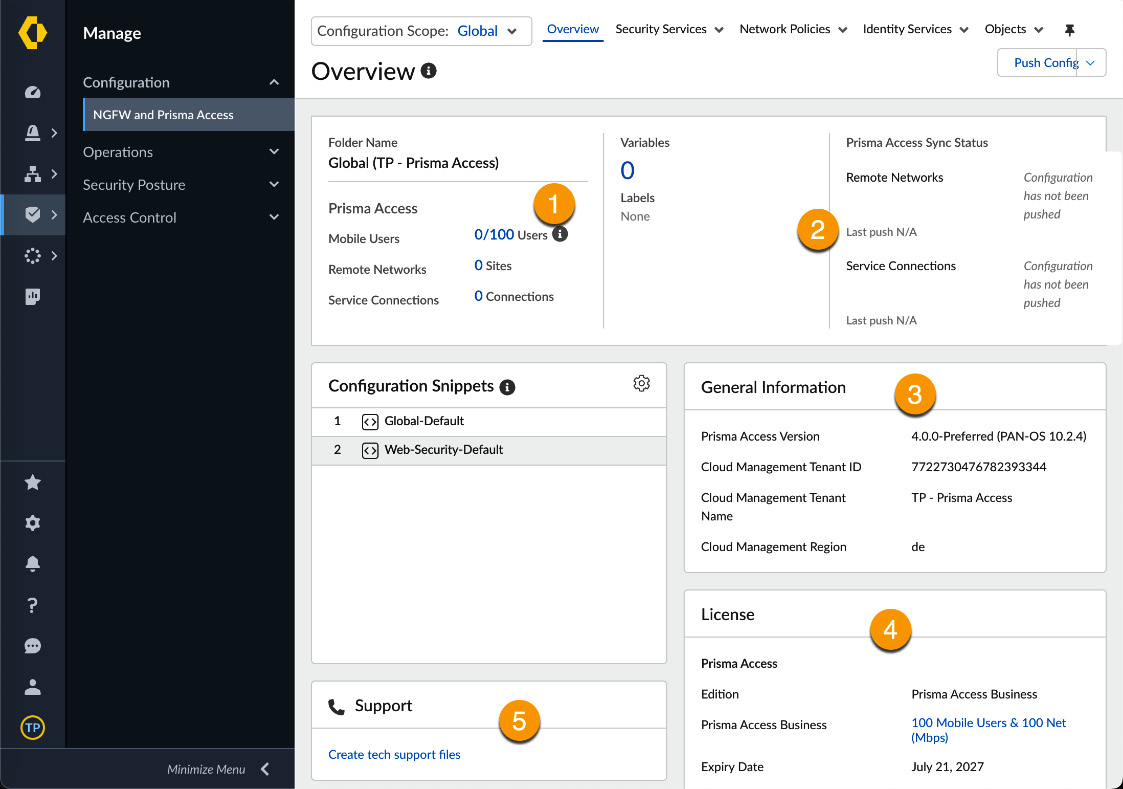1123x789 pixels.
Task: Collapse the Configuration section
Action: 274,82
